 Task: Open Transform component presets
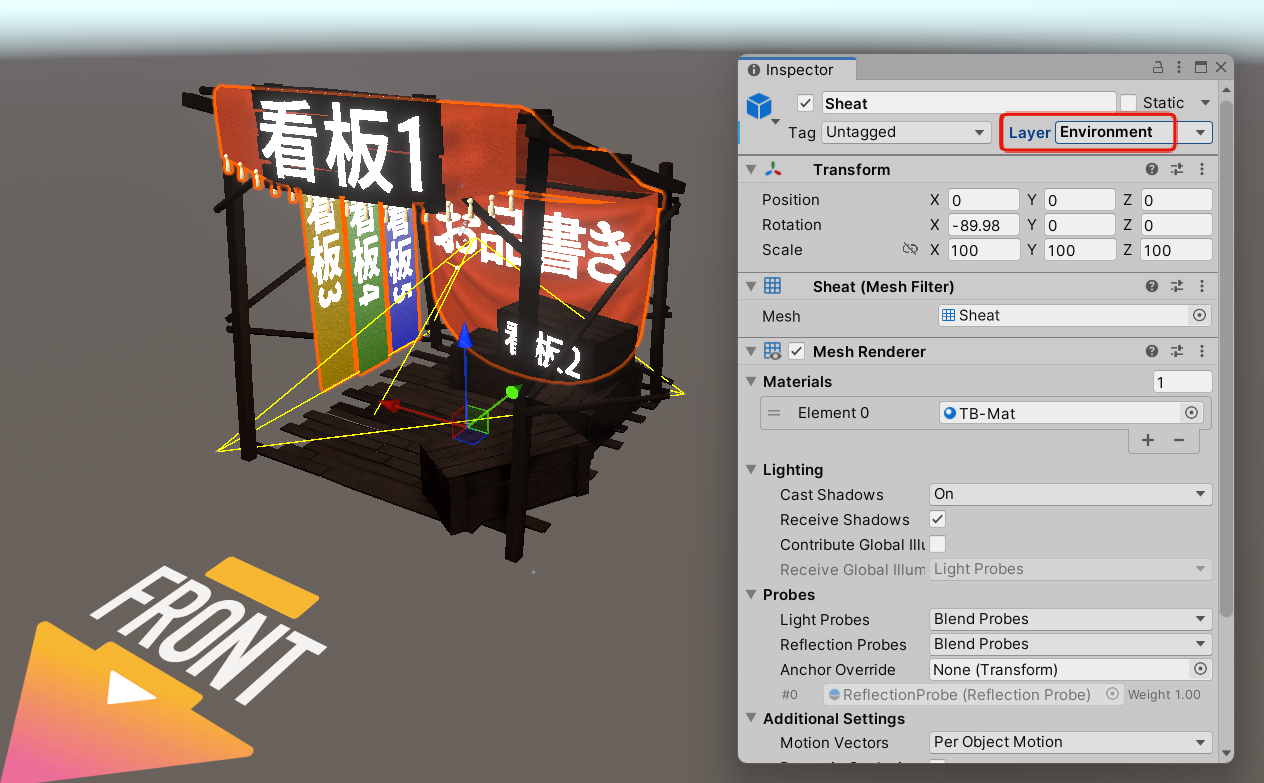coord(1177,170)
